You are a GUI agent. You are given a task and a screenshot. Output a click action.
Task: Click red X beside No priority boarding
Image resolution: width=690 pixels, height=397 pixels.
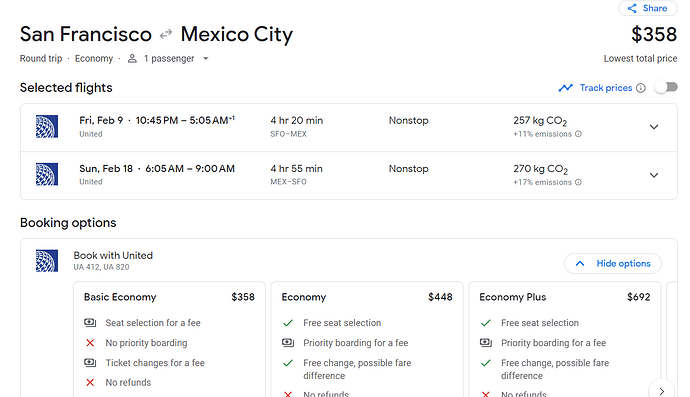(90, 343)
